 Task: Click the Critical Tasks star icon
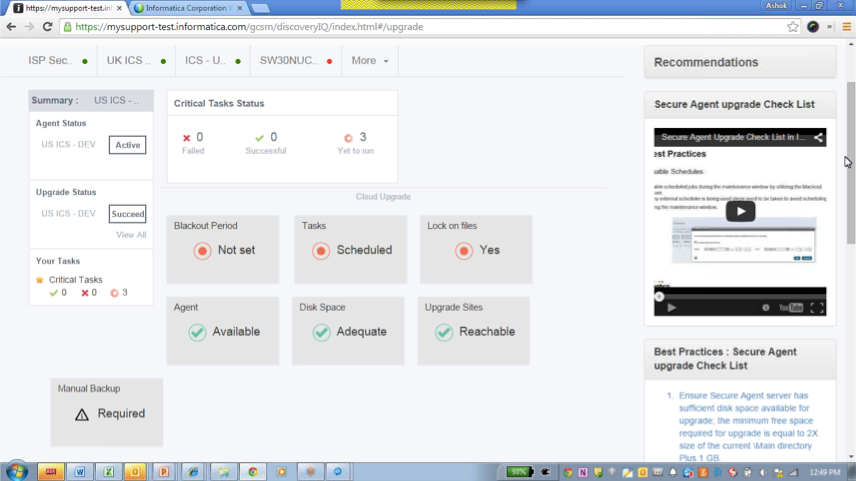coord(40,280)
